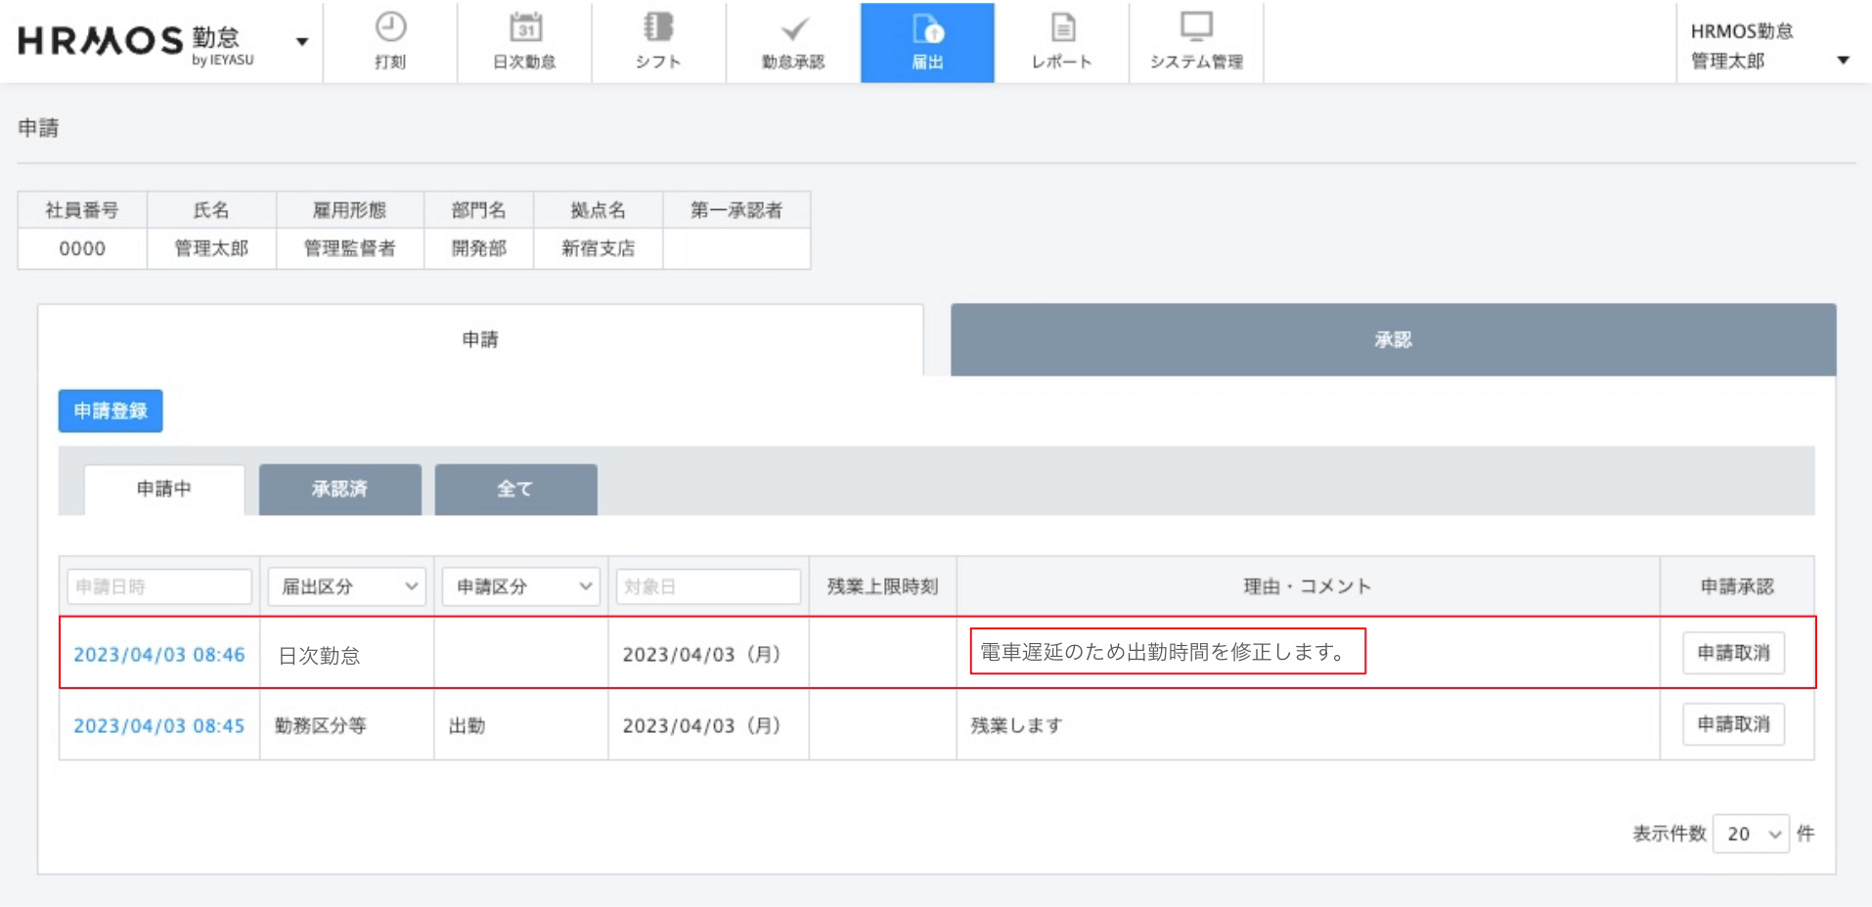Open the 打刻 clock icon
The image size is (1872, 907).
click(390, 28)
